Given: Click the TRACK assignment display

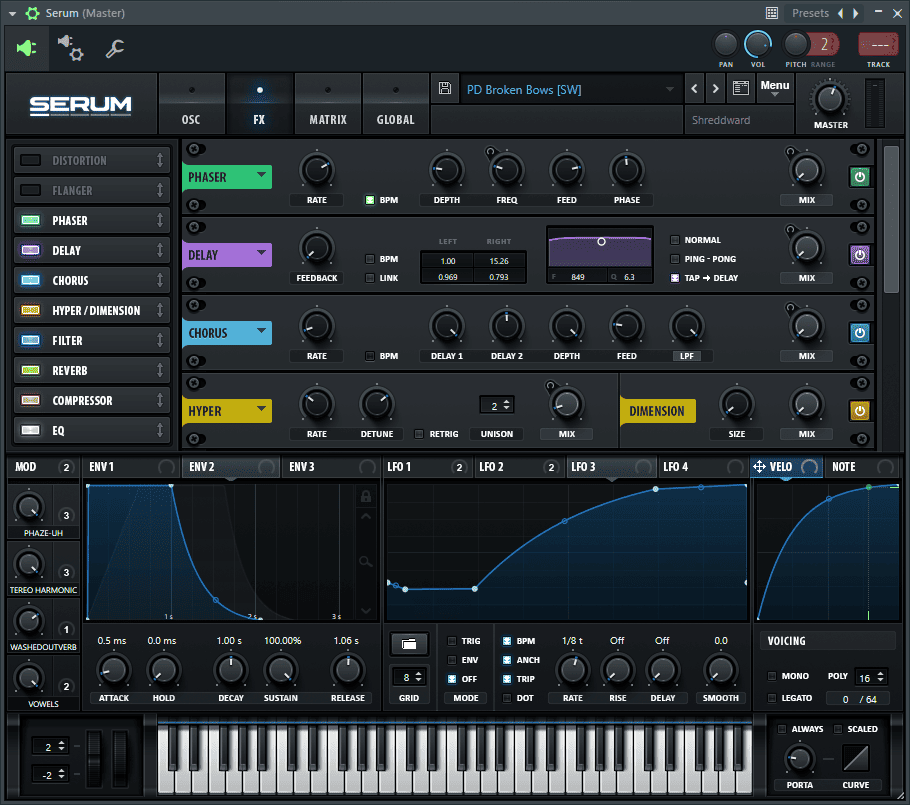Looking at the screenshot, I should click(878, 44).
